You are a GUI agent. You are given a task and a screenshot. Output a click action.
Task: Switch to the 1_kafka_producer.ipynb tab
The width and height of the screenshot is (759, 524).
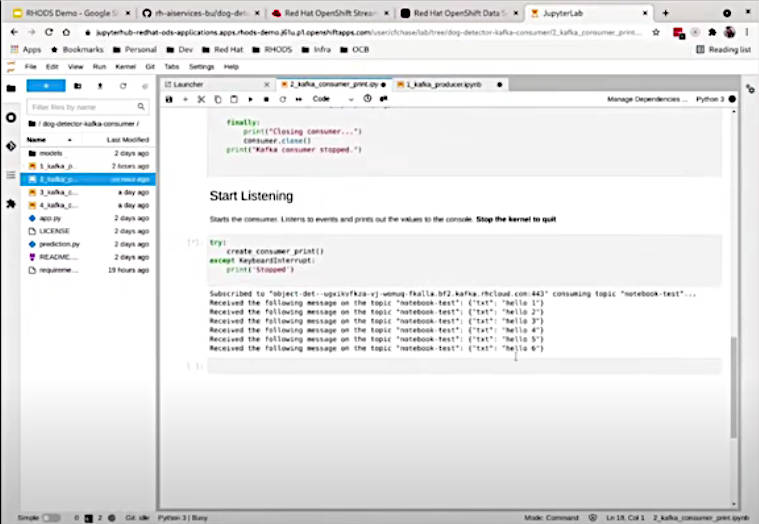(443, 85)
